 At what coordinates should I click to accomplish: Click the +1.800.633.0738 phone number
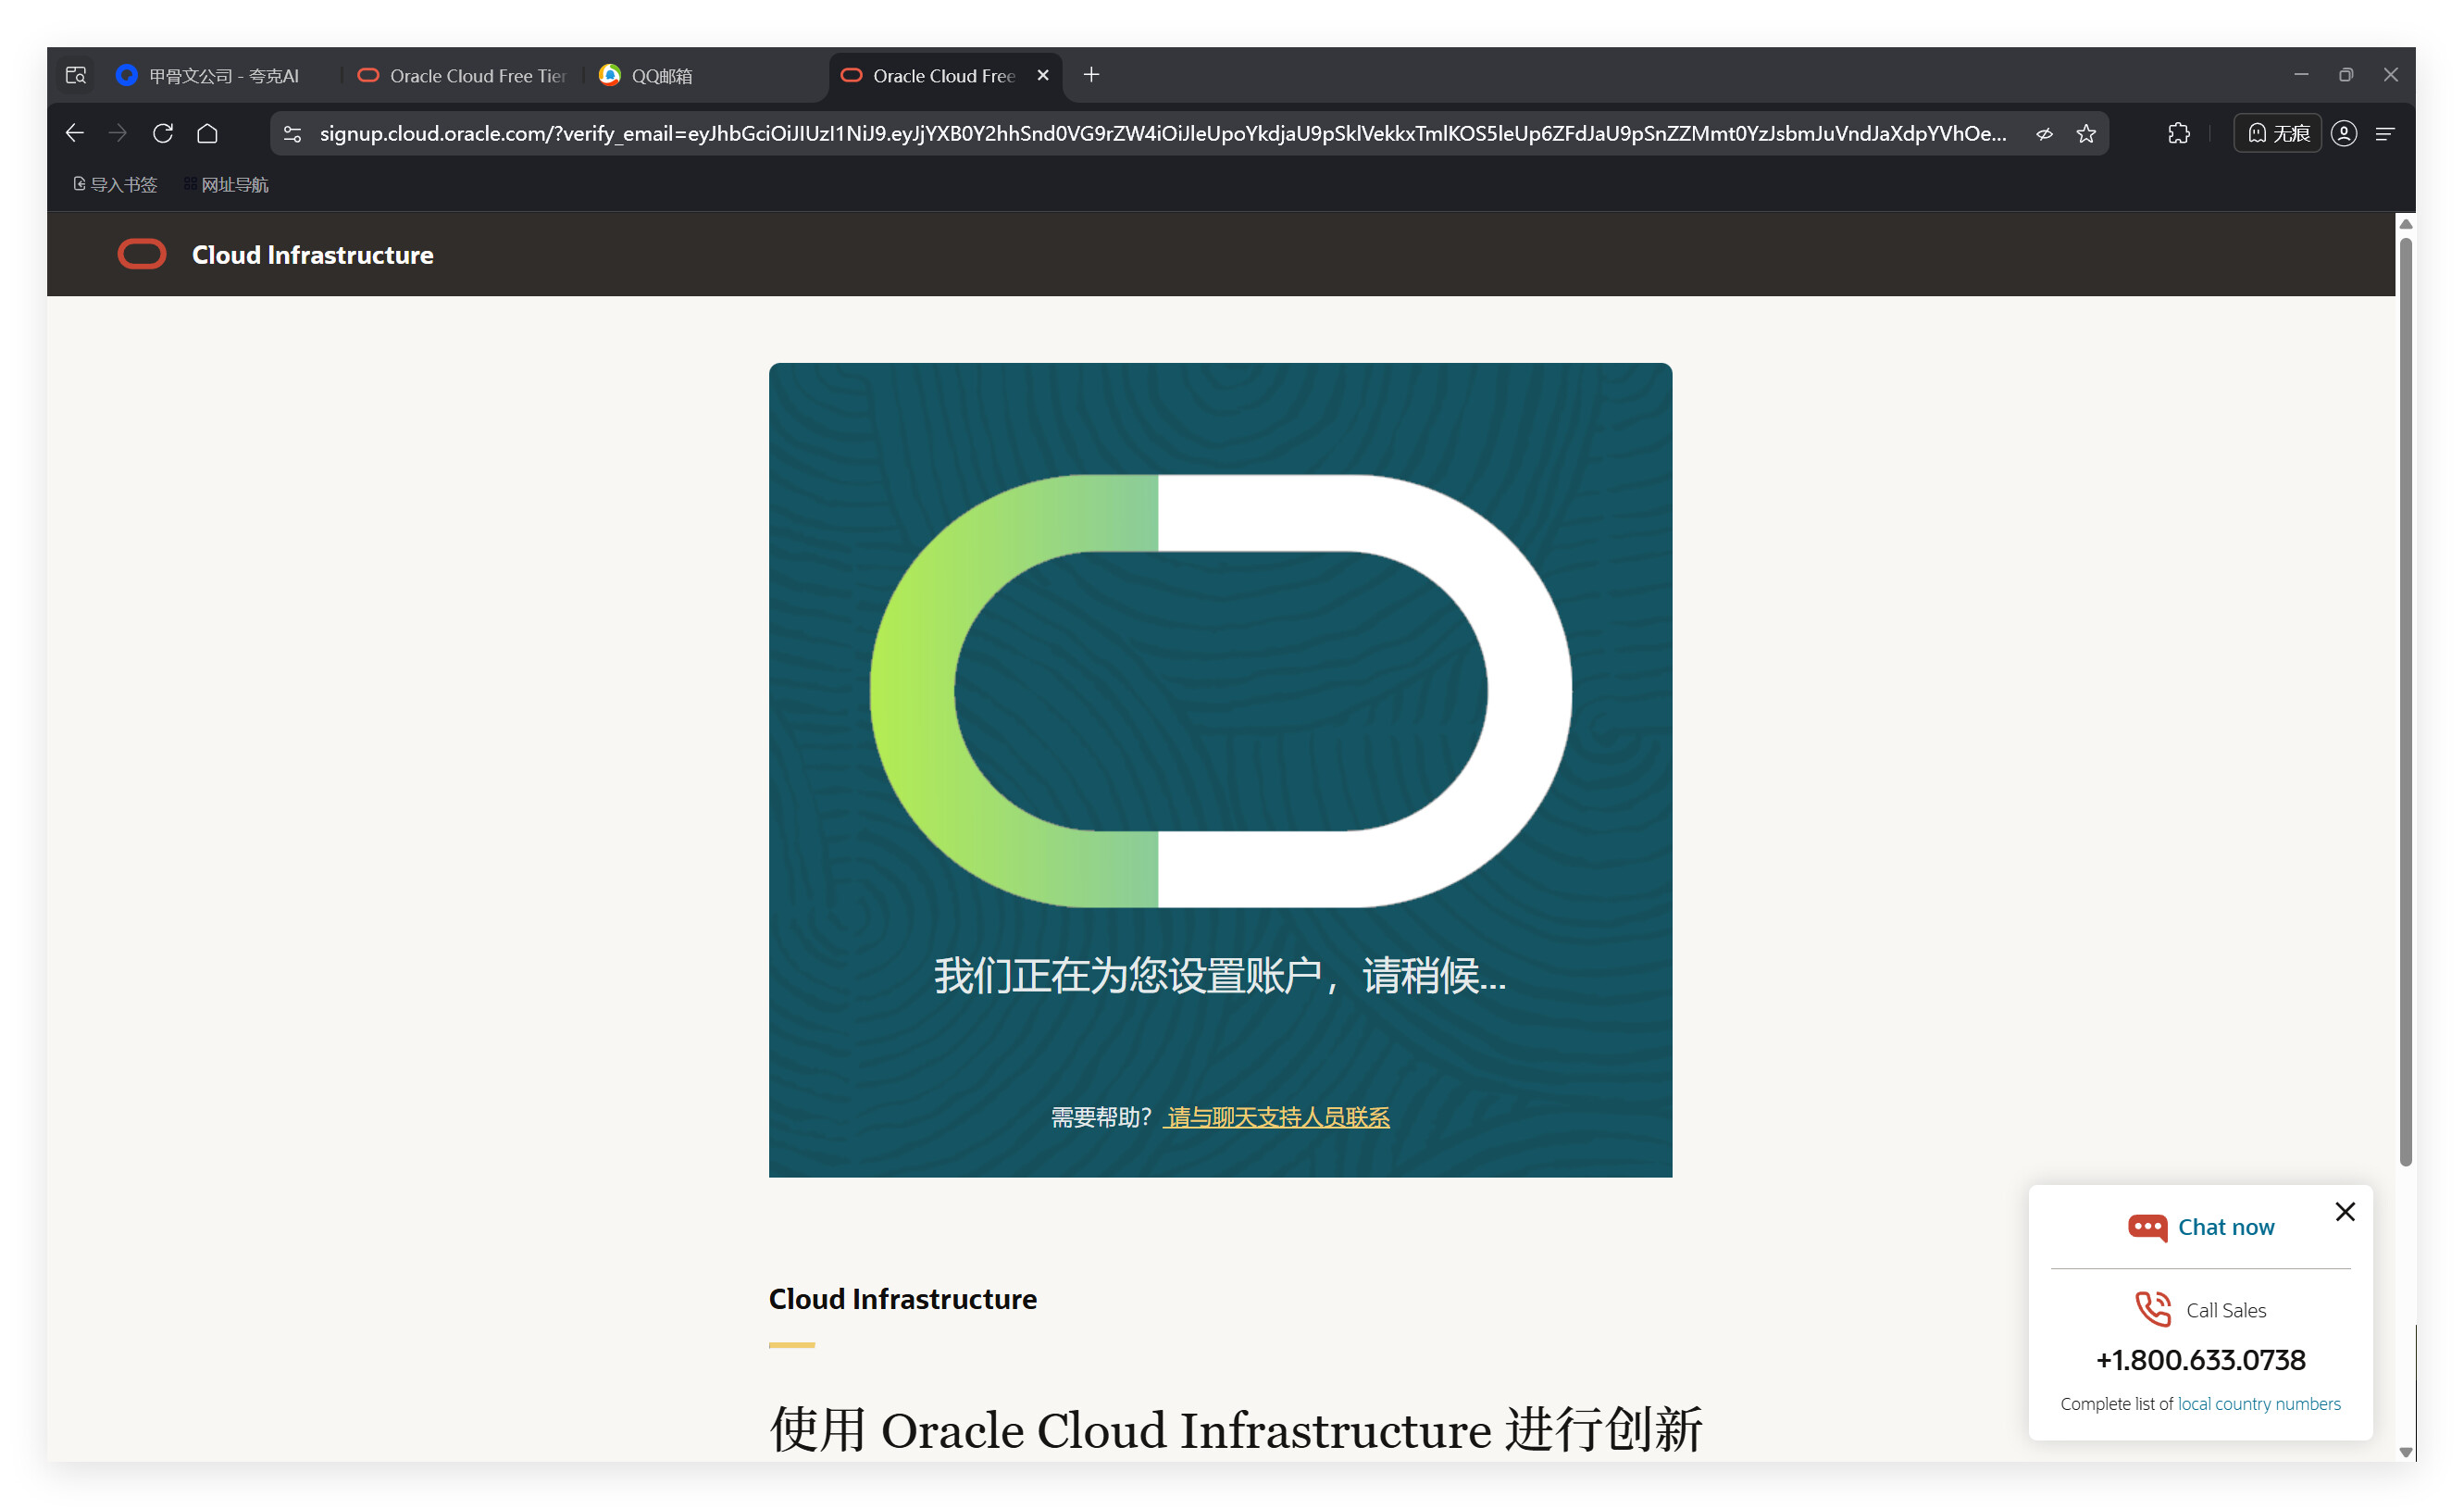2201,1359
